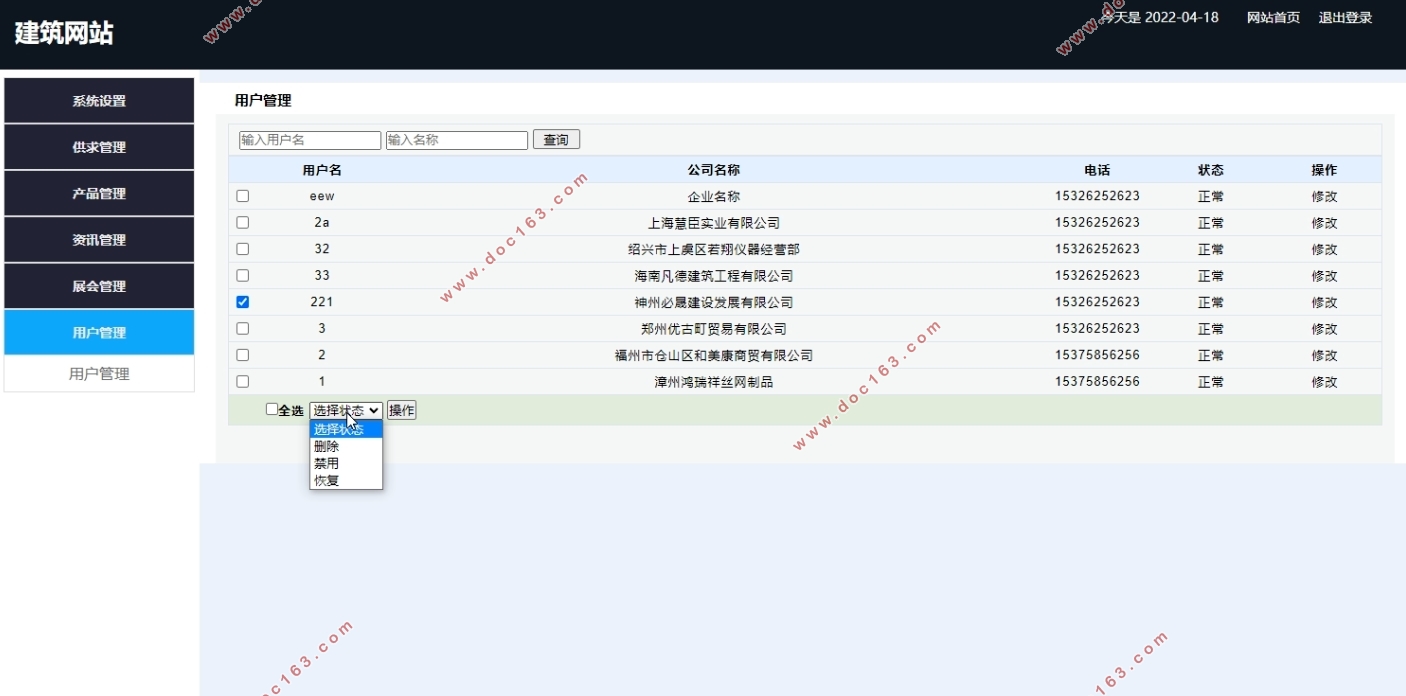Open the 用户管理 submenu entry

pos(99,374)
